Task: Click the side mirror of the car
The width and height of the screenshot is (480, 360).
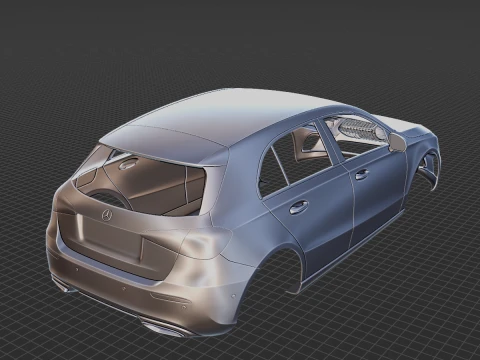Action: (x=397, y=142)
